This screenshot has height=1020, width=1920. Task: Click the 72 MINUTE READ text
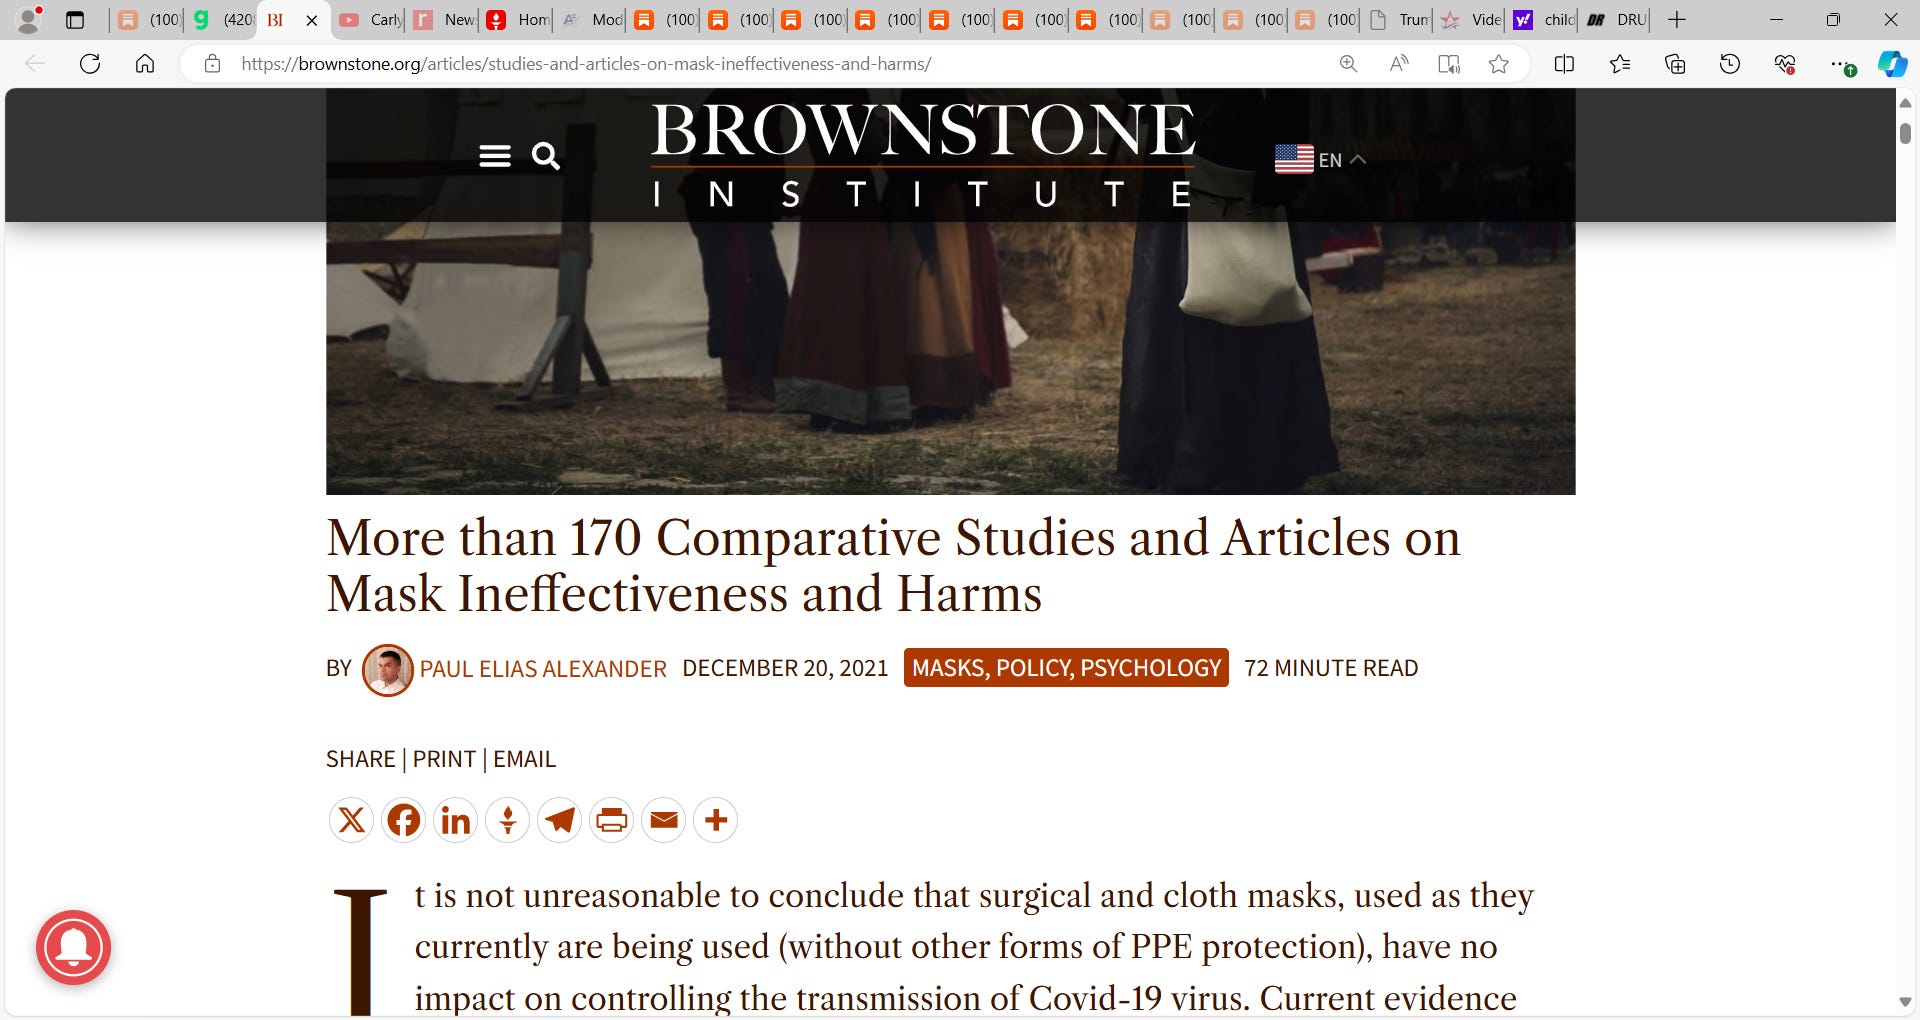(x=1331, y=668)
